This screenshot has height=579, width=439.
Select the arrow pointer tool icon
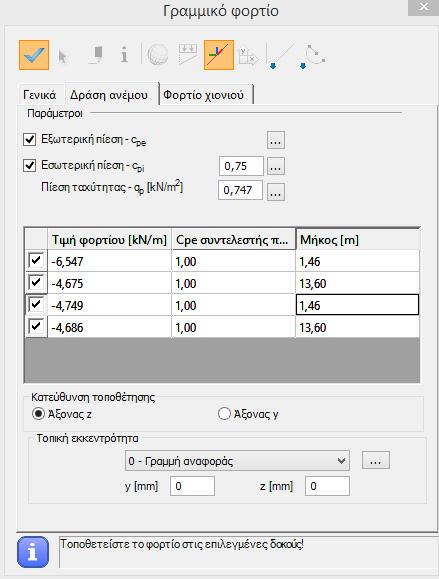[x=63, y=56]
